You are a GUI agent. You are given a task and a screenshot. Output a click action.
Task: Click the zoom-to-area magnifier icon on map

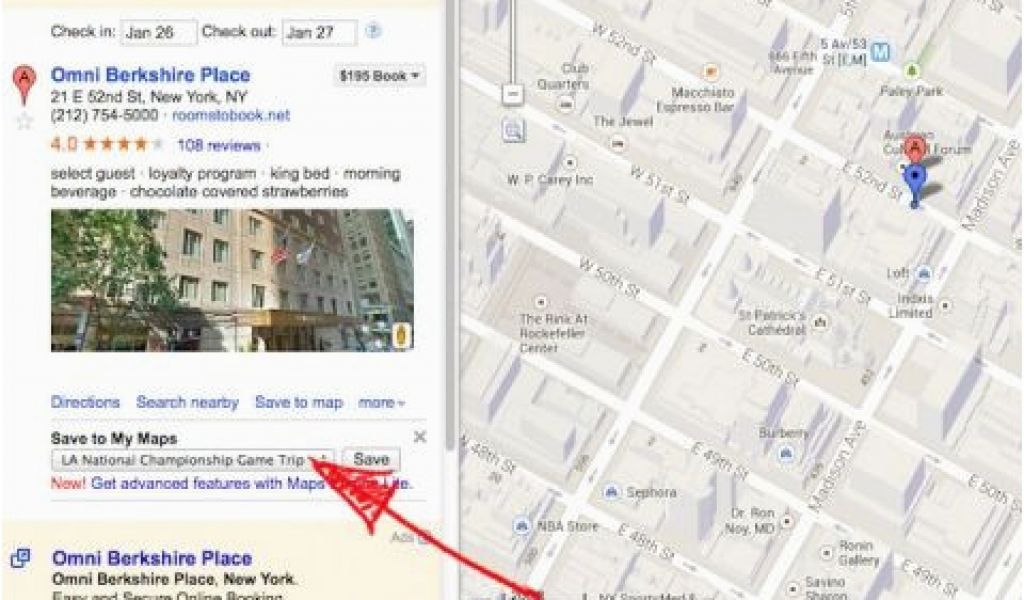click(513, 131)
